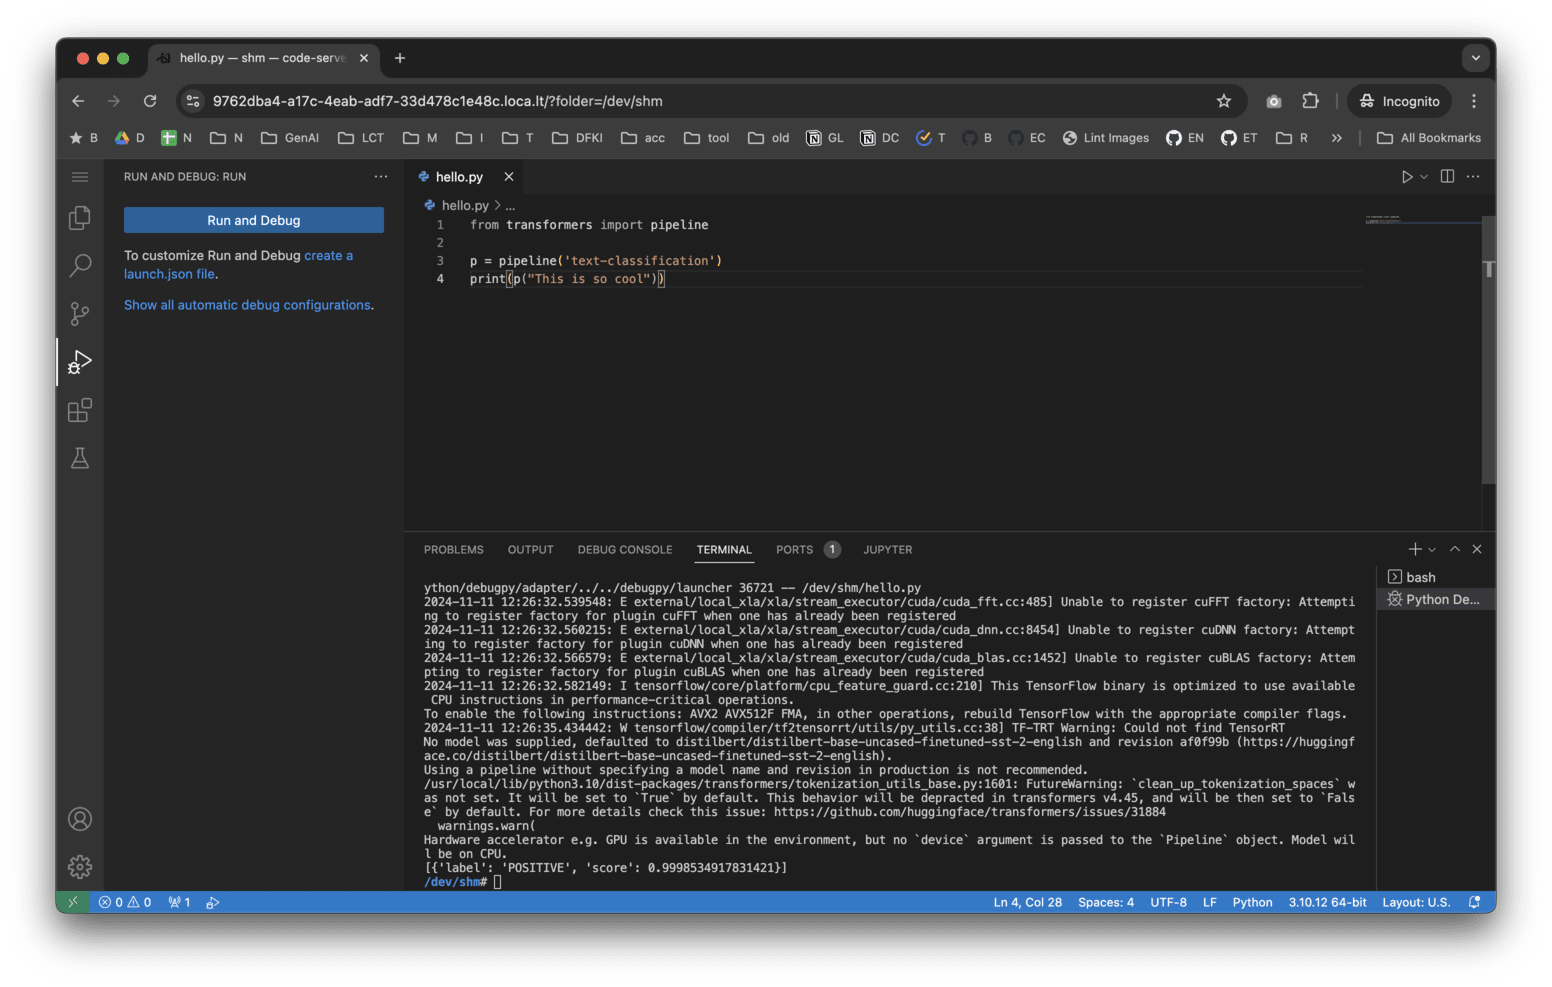
Task: Open the Extensions view icon
Action: pyautogui.click(x=79, y=410)
